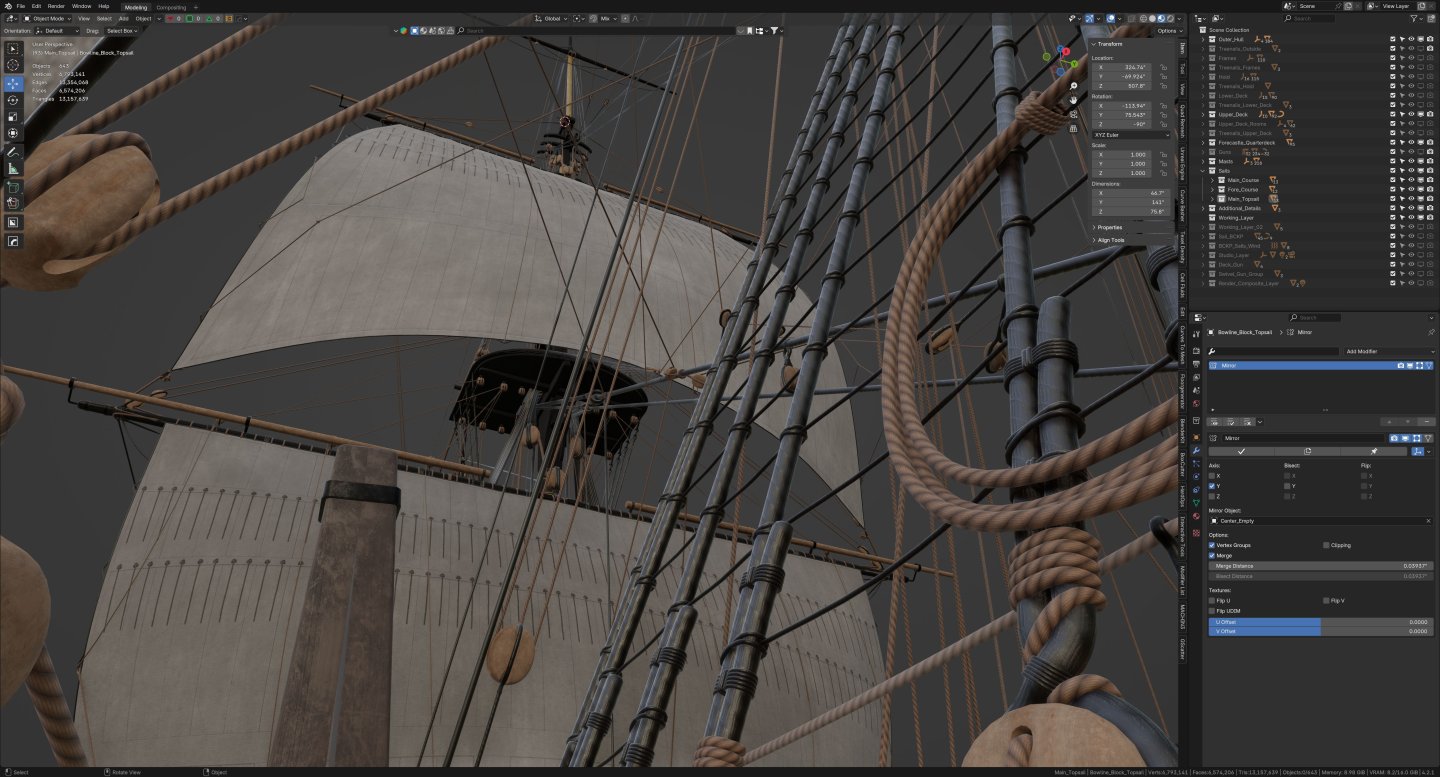Enable Flip U texture checkbox
The width and height of the screenshot is (1440, 777).
[x=1212, y=600]
